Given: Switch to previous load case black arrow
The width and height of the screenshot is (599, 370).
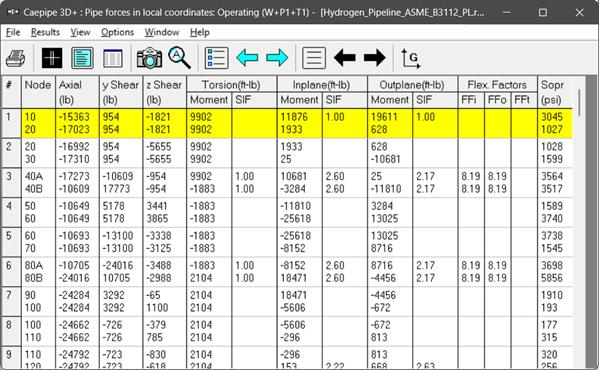Looking at the screenshot, I should 345,58.
